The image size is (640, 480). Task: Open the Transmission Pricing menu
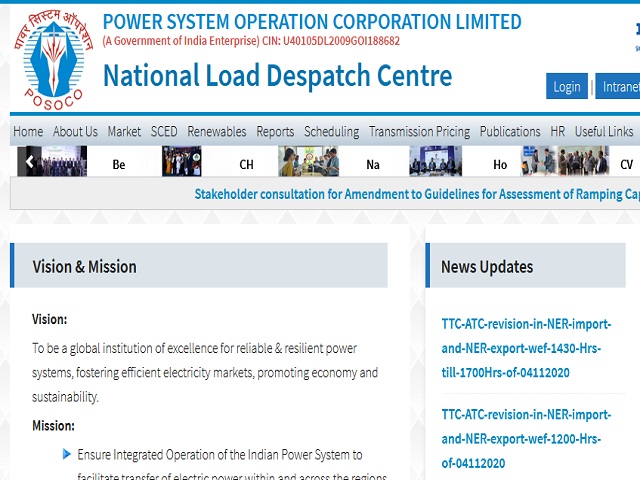[x=420, y=132]
